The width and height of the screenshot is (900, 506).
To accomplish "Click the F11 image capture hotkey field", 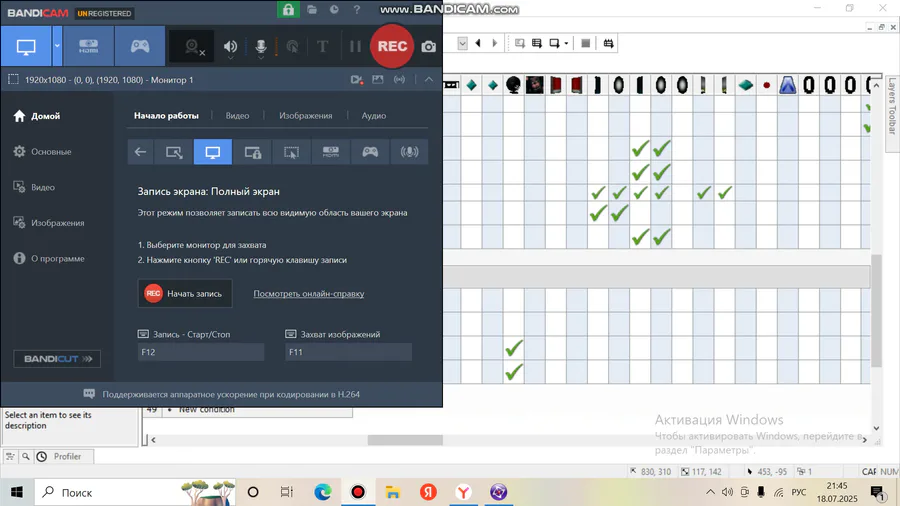I will point(348,352).
